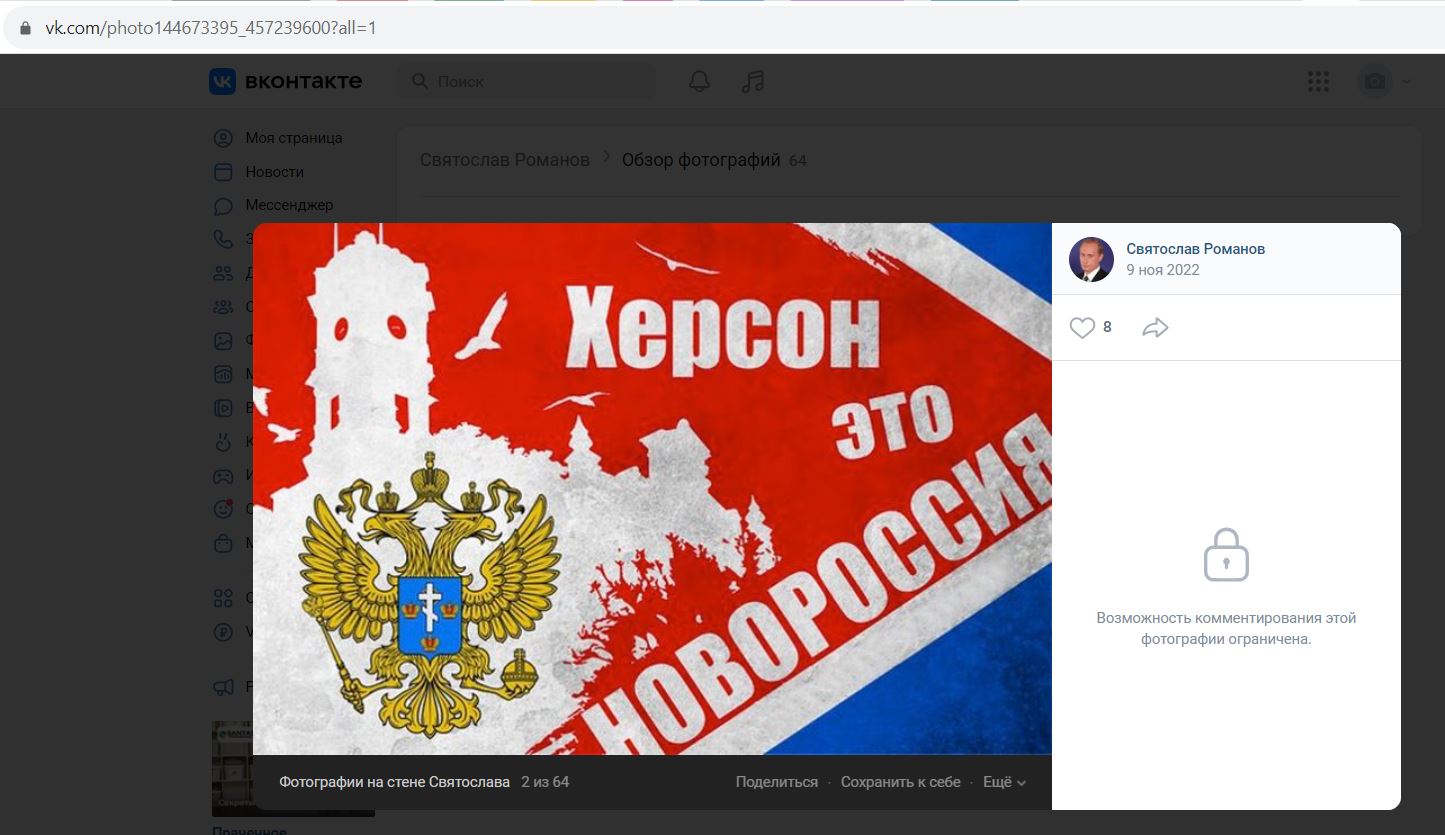1445x835 pixels.
Task: Click the Мессенджер chat bubble icon
Action: click(x=224, y=206)
